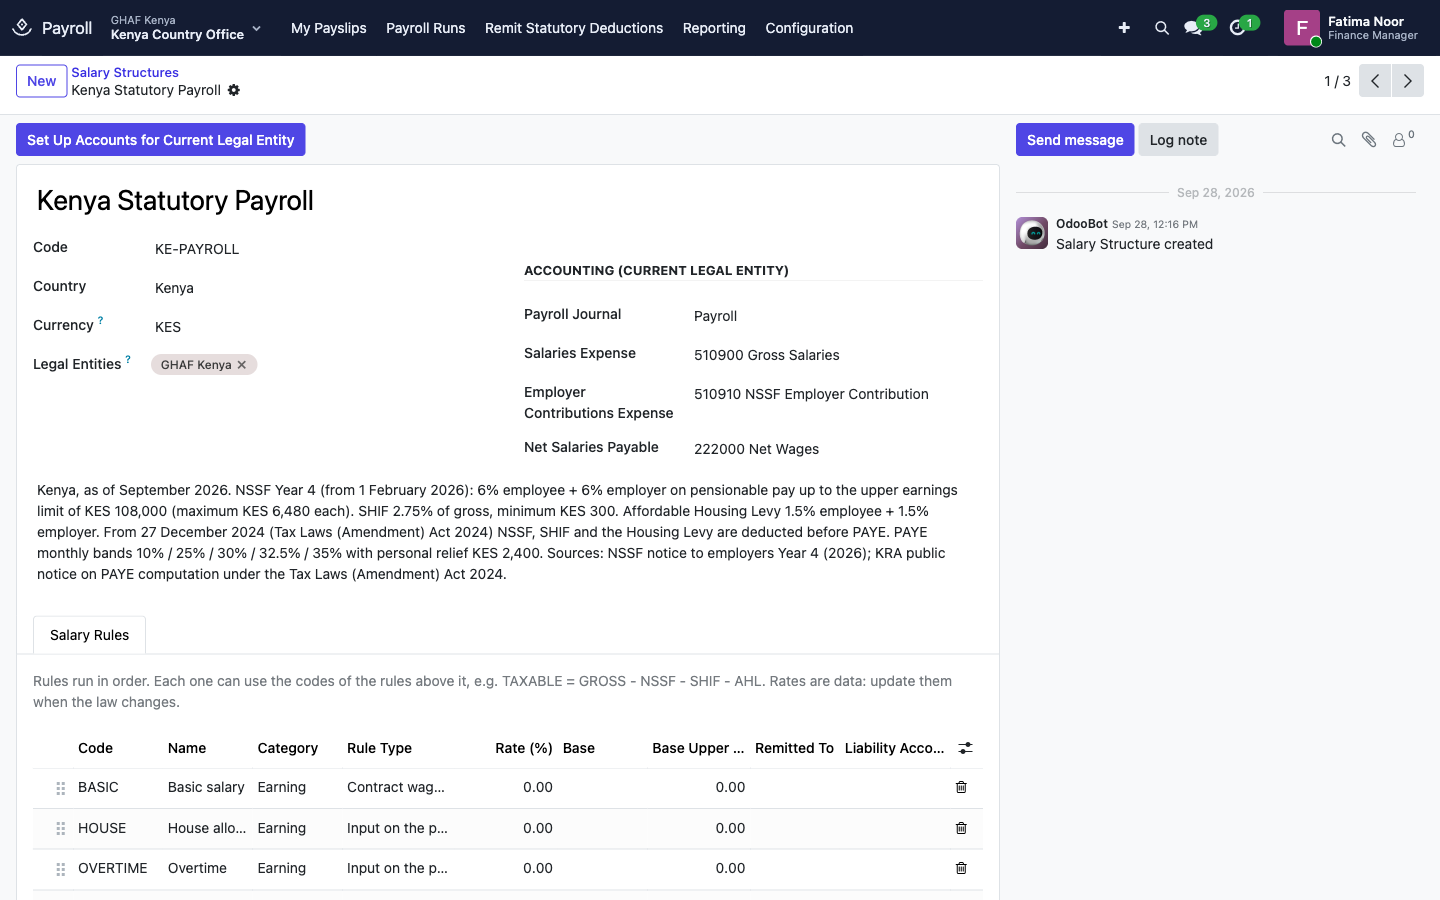Delete the OVERTIME rule row
The image size is (1440, 900).
click(961, 868)
